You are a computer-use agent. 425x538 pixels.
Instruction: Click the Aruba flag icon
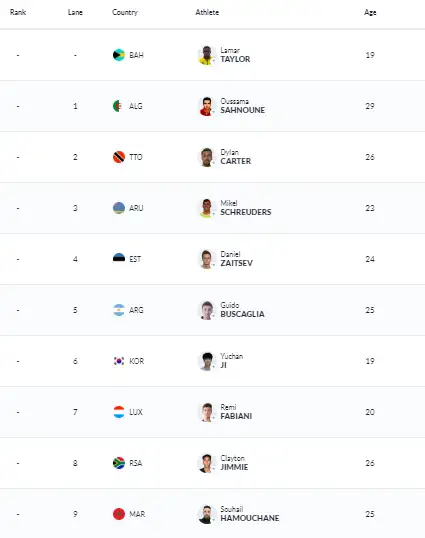point(119,208)
